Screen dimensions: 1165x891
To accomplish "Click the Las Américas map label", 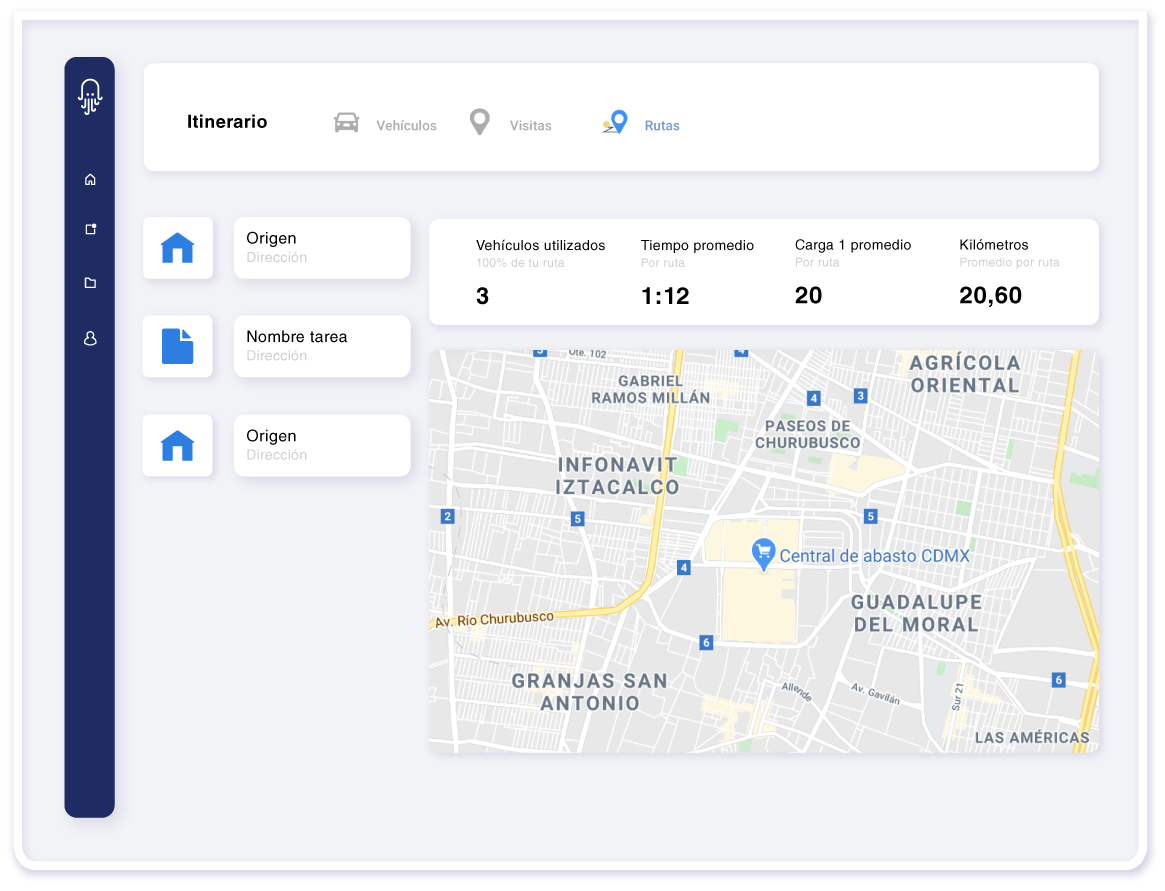I will point(1032,737).
